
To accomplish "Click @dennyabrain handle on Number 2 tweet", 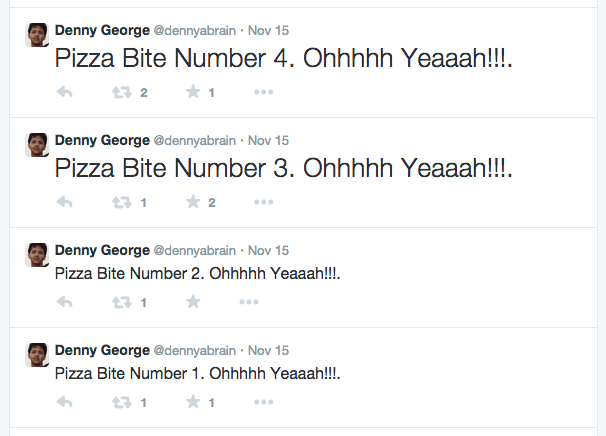I will click(194, 250).
